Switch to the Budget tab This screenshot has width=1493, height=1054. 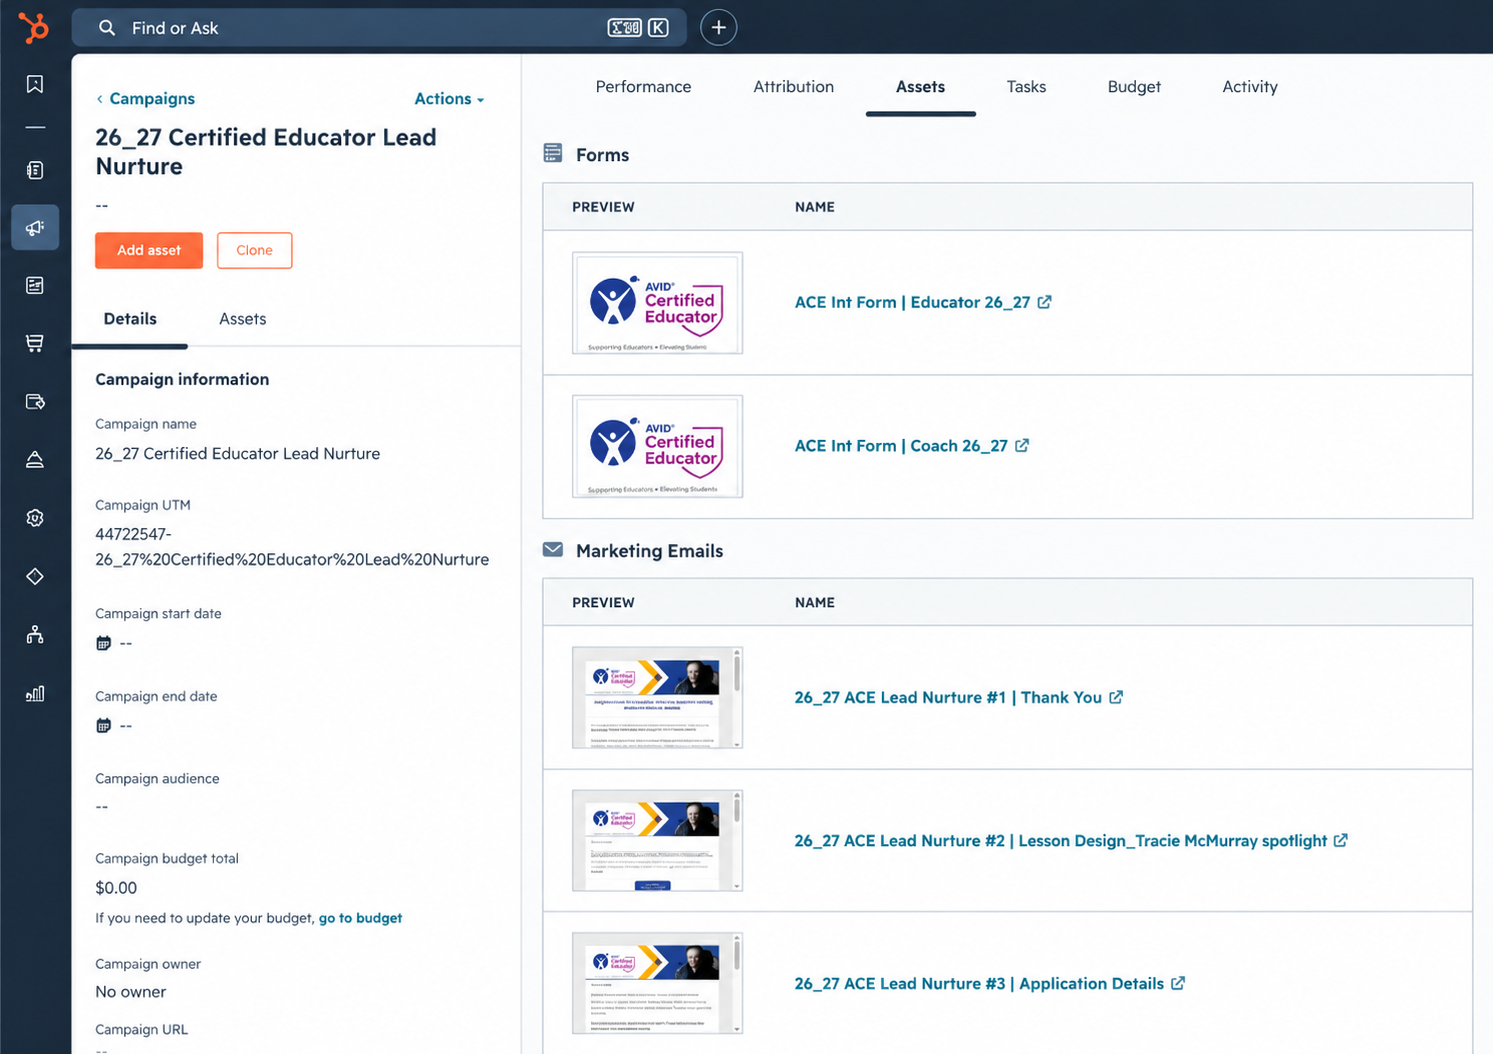pos(1134,87)
